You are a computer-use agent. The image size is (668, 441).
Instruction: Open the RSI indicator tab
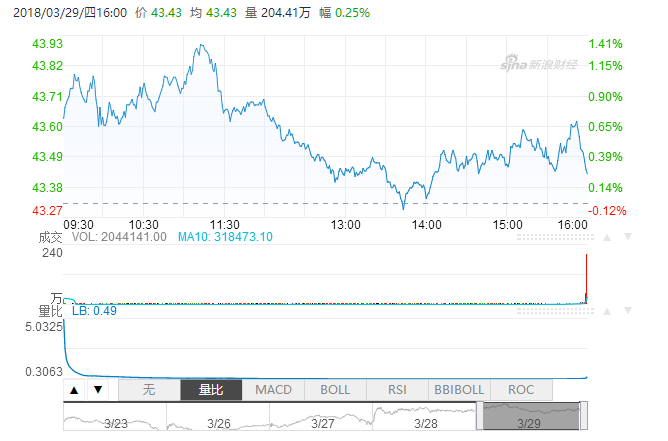click(397, 390)
